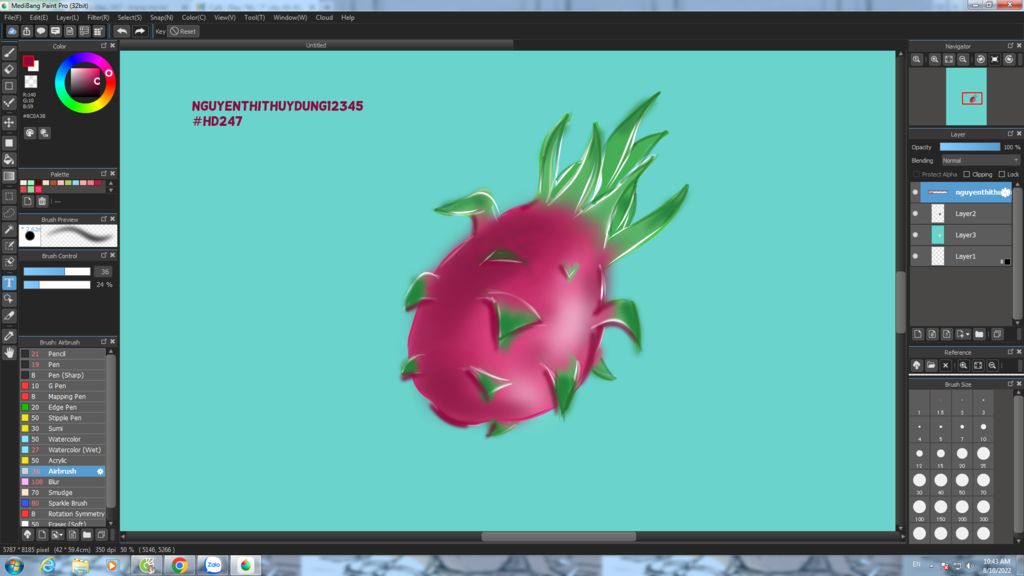Open the Snap menu
The height and width of the screenshot is (576, 1024).
click(161, 18)
